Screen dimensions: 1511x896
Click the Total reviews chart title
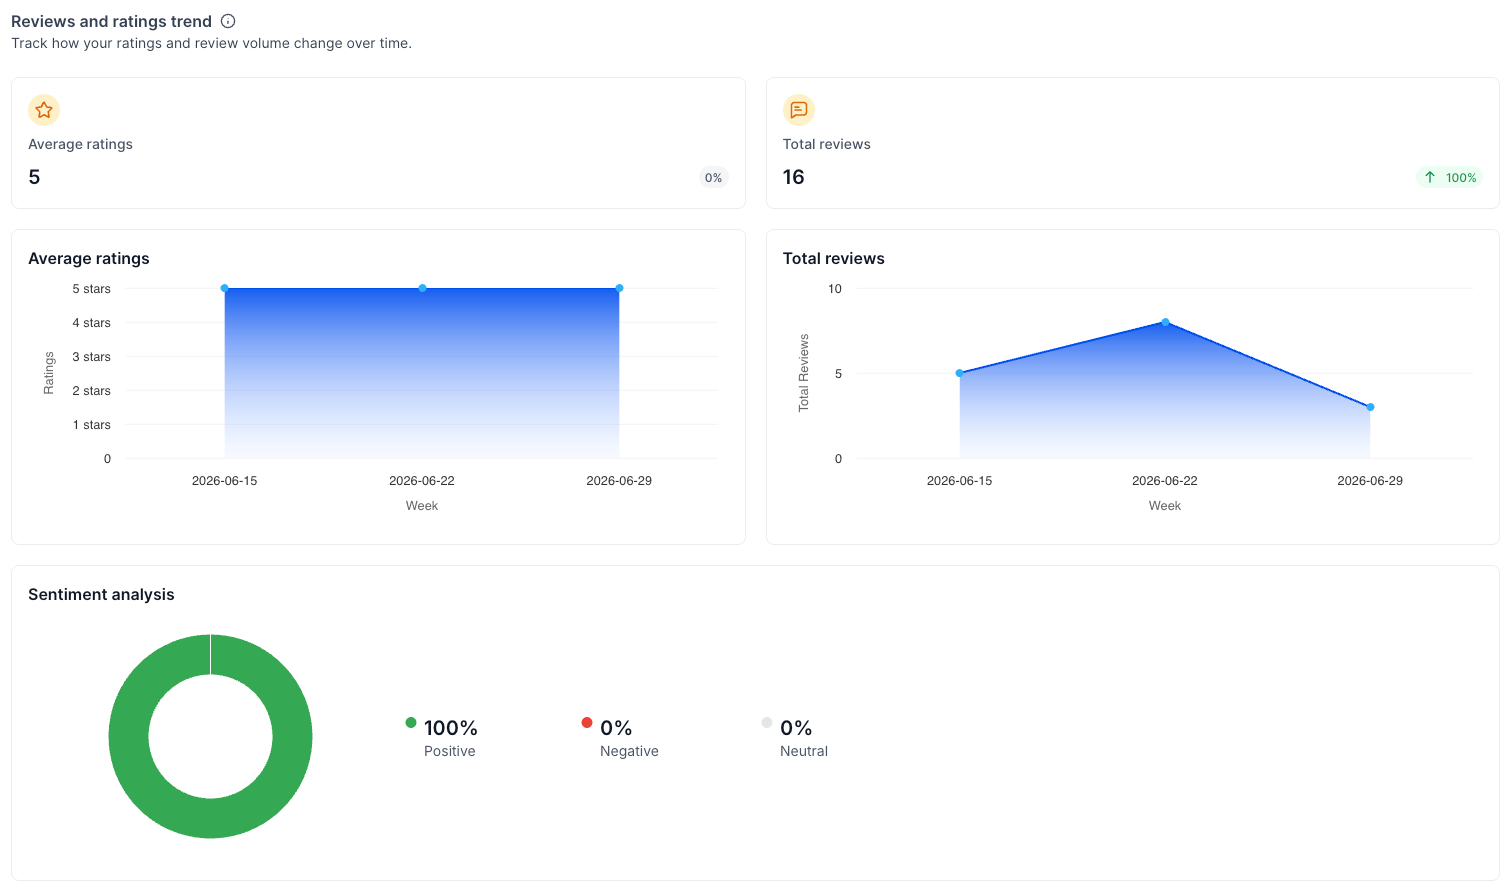834,258
